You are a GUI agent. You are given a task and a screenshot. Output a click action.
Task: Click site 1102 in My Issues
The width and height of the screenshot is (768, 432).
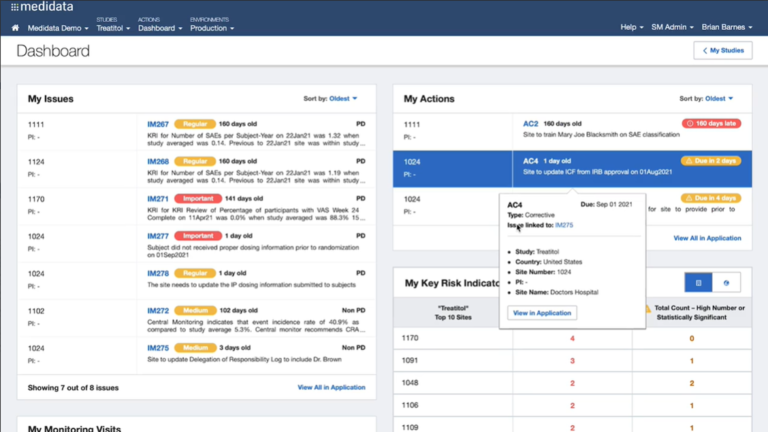(36, 311)
